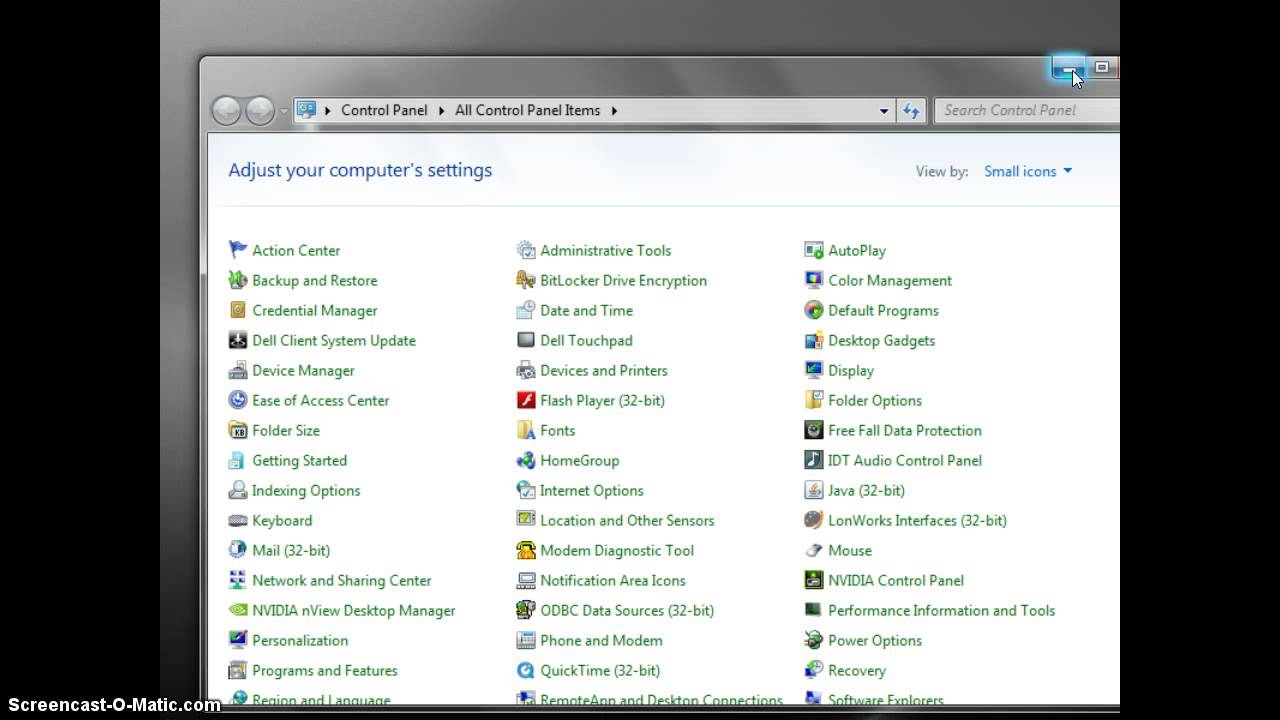Screen dimensions: 1280x720
Task: Open the Performance Information and Tools link
Action: coord(942,610)
